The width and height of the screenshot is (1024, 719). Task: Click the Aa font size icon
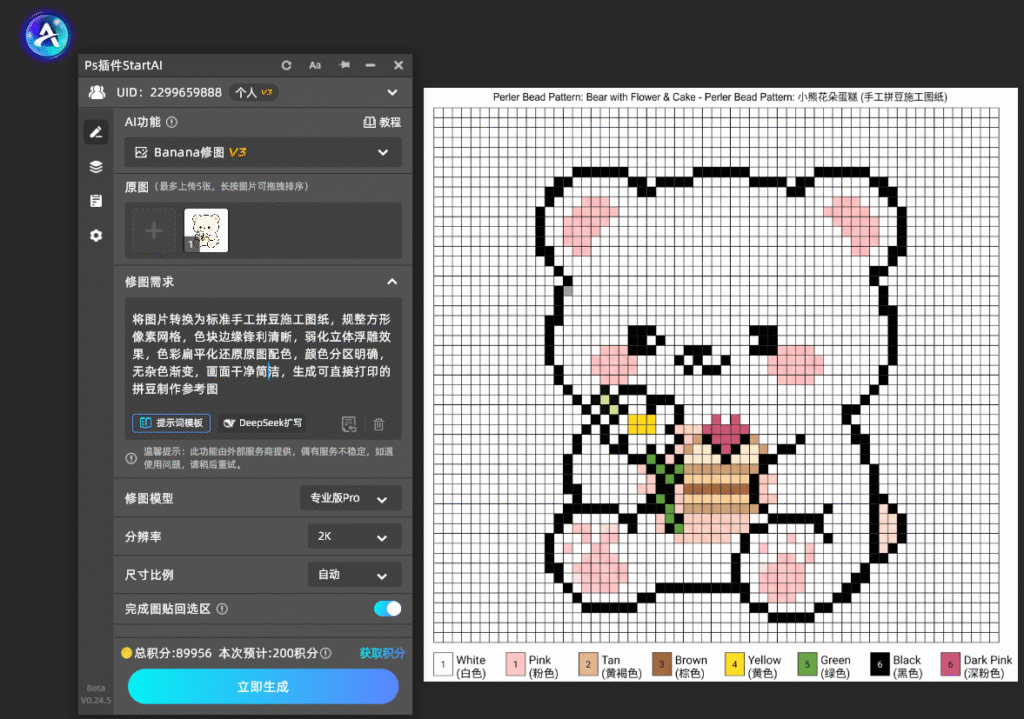point(315,65)
